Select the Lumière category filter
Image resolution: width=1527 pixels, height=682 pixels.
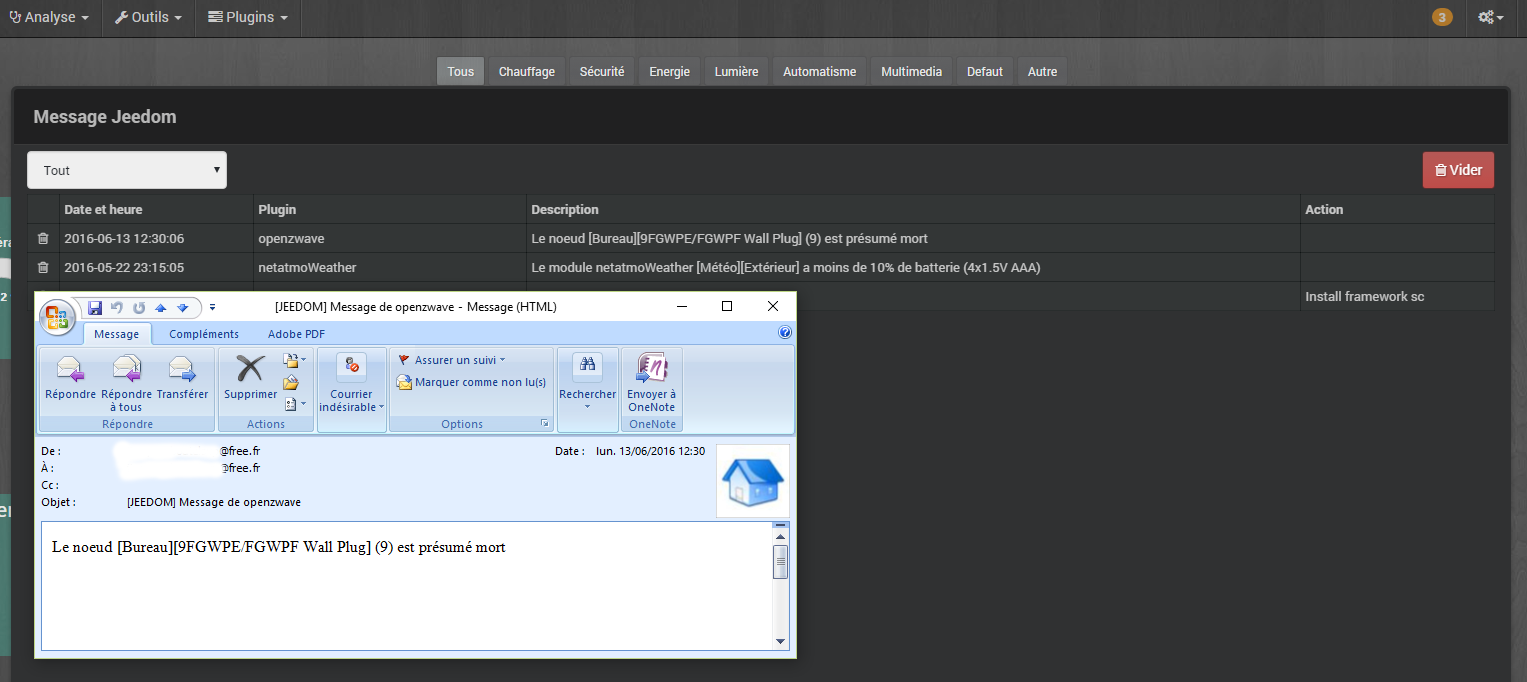point(737,71)
